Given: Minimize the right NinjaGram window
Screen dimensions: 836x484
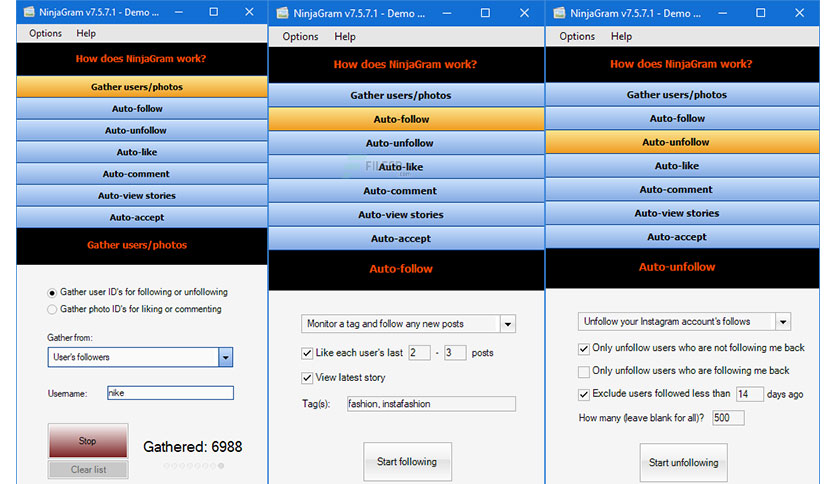Looking at the screenshot, I should pyautogui.click(x=722, y=13).
